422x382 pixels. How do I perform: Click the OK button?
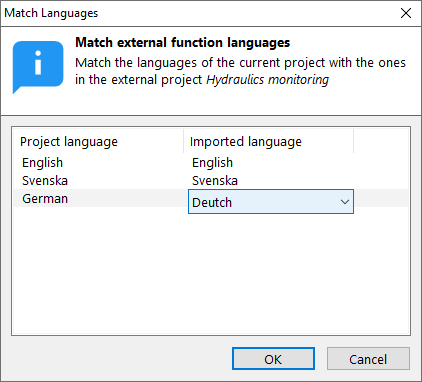click(x=273, y=359)
